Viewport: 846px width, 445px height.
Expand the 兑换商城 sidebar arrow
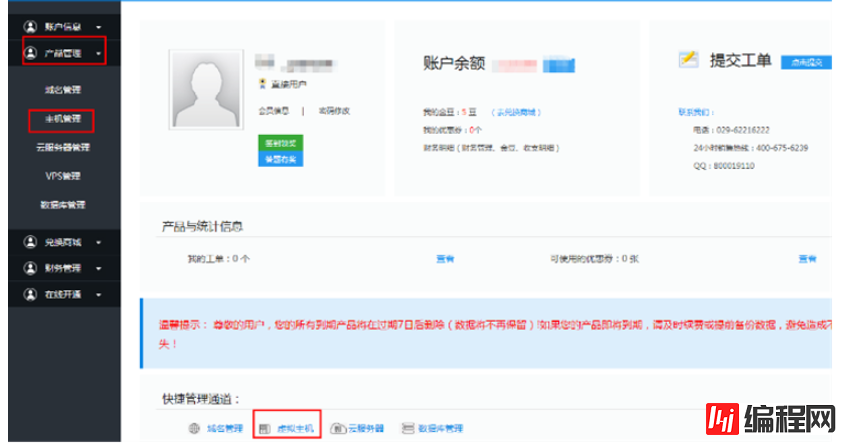pos(98,242)
